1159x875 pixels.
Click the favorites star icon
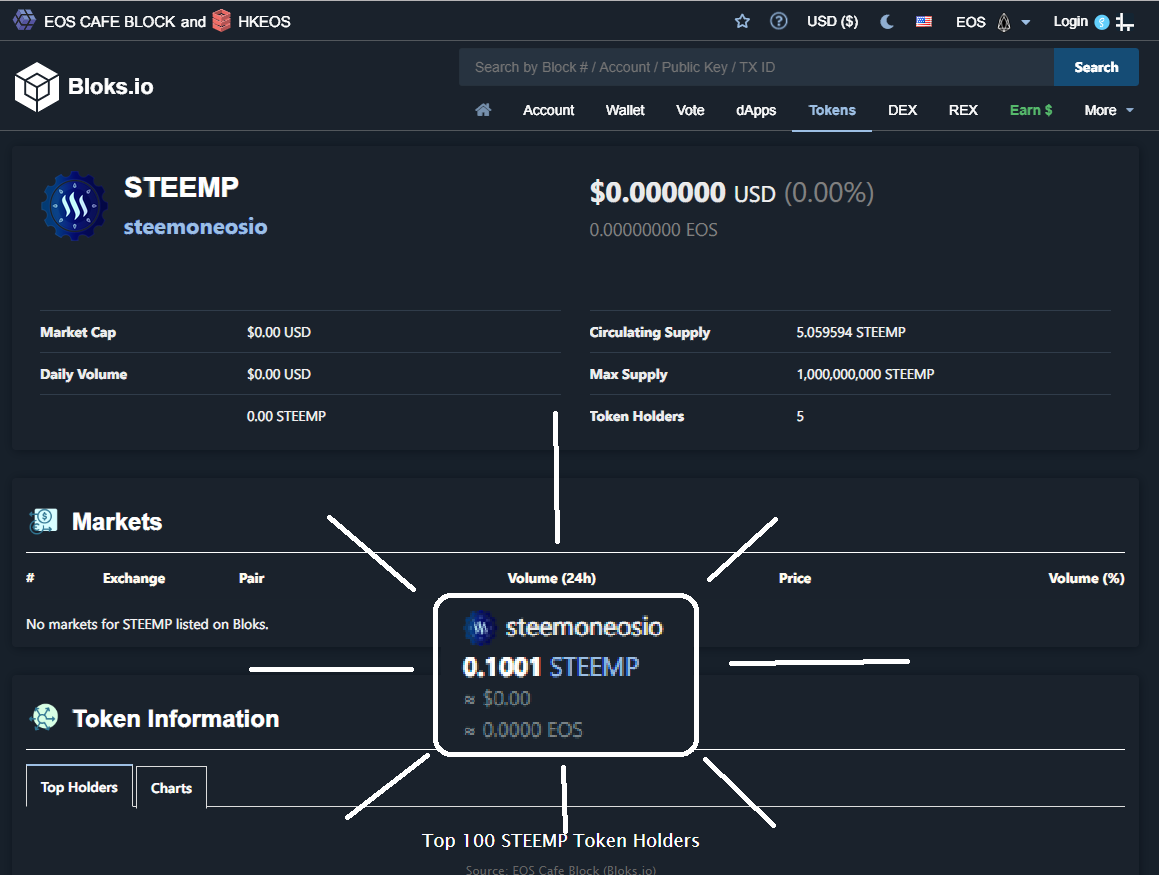[742, 21]
